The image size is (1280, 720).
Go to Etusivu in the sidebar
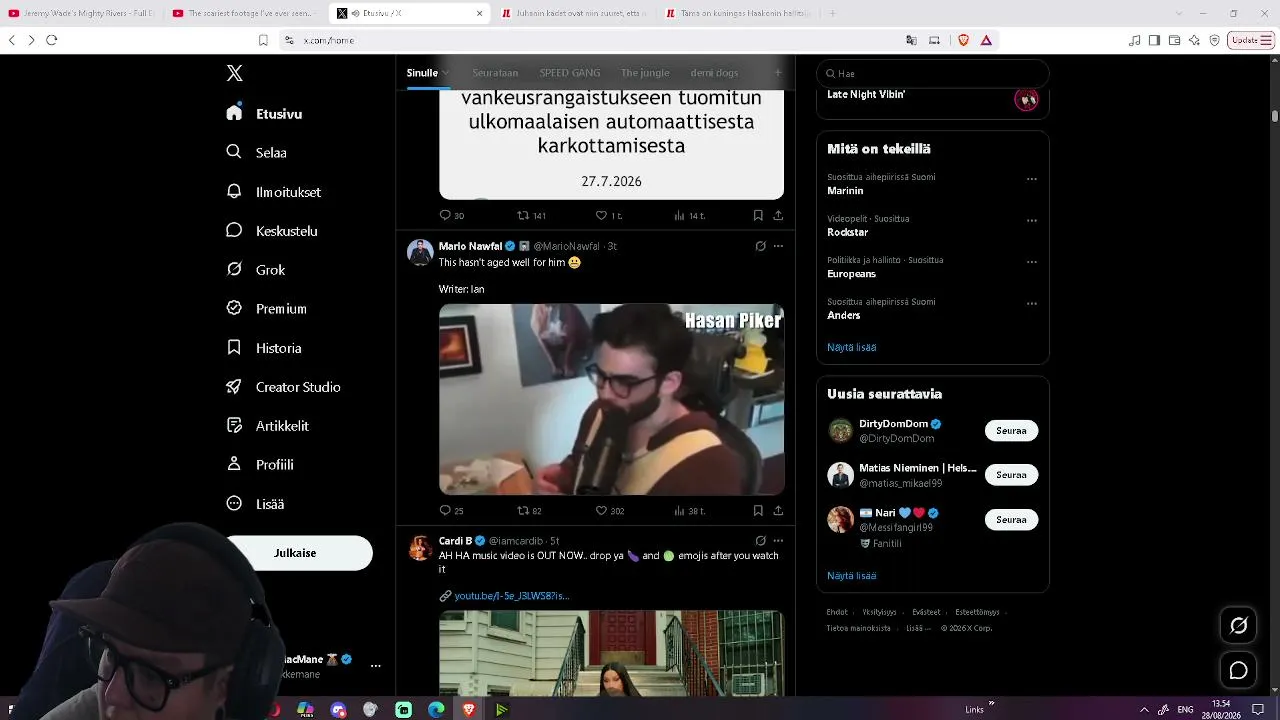pos(265,114)
